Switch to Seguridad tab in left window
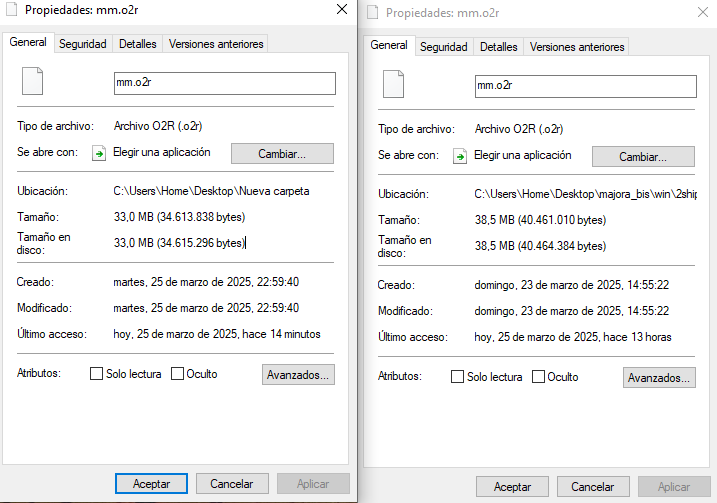717x503 pixels. [x=83, y=44]
